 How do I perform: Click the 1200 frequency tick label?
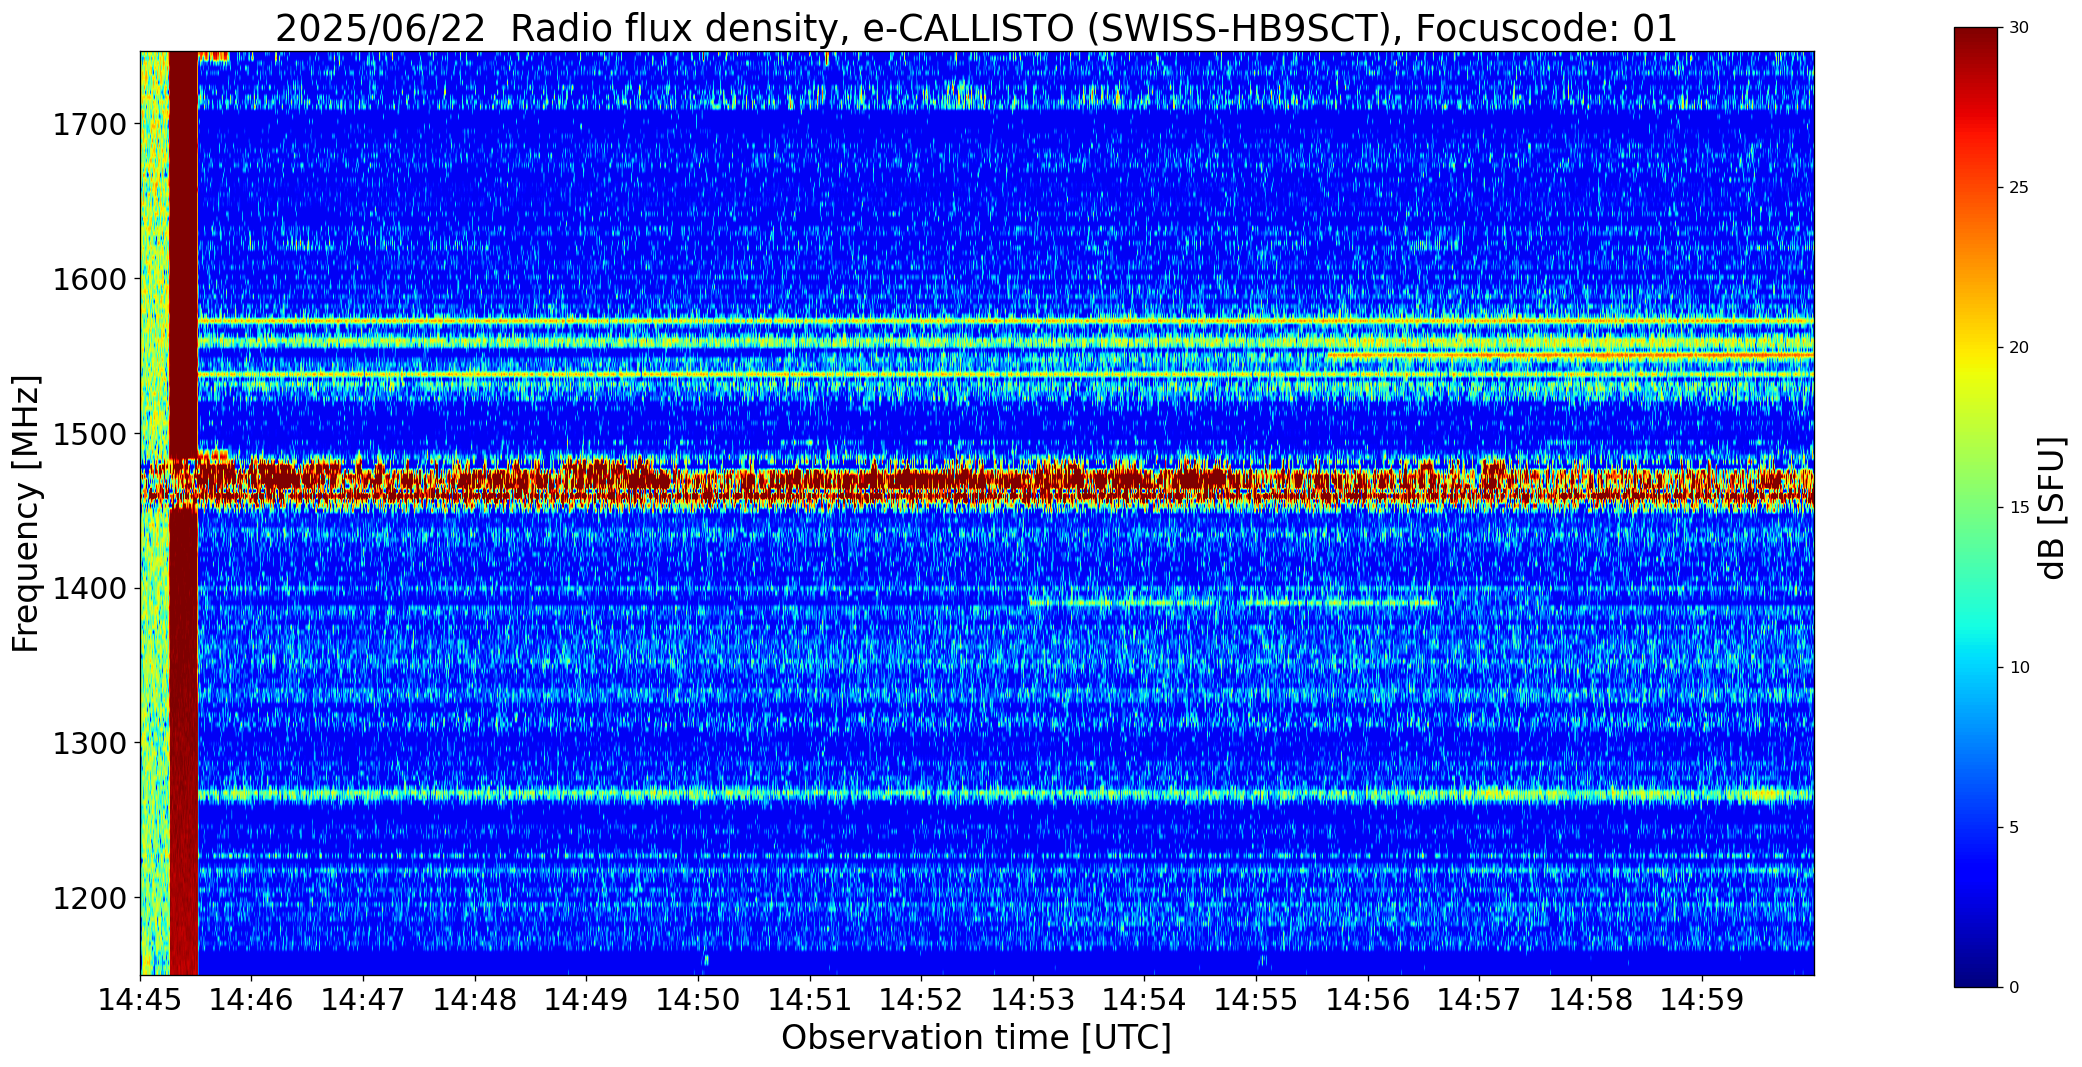pos(89,898)
